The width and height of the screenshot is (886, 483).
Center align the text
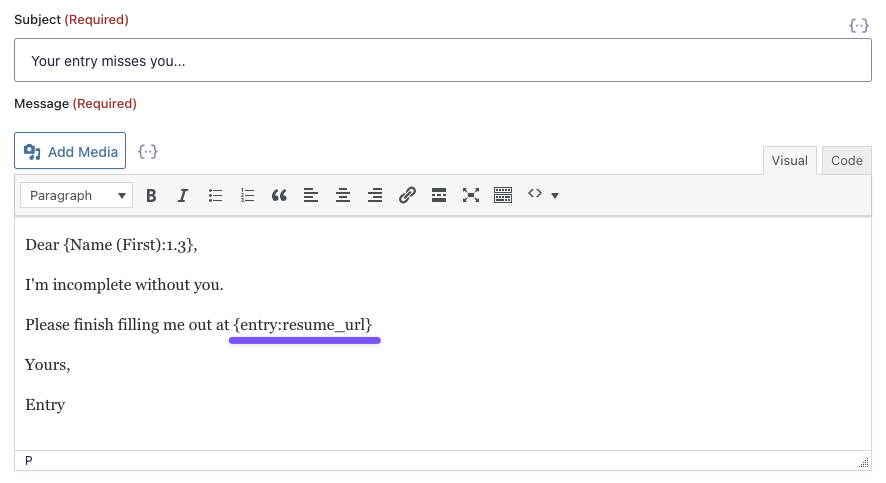click(x=343, y=196)
